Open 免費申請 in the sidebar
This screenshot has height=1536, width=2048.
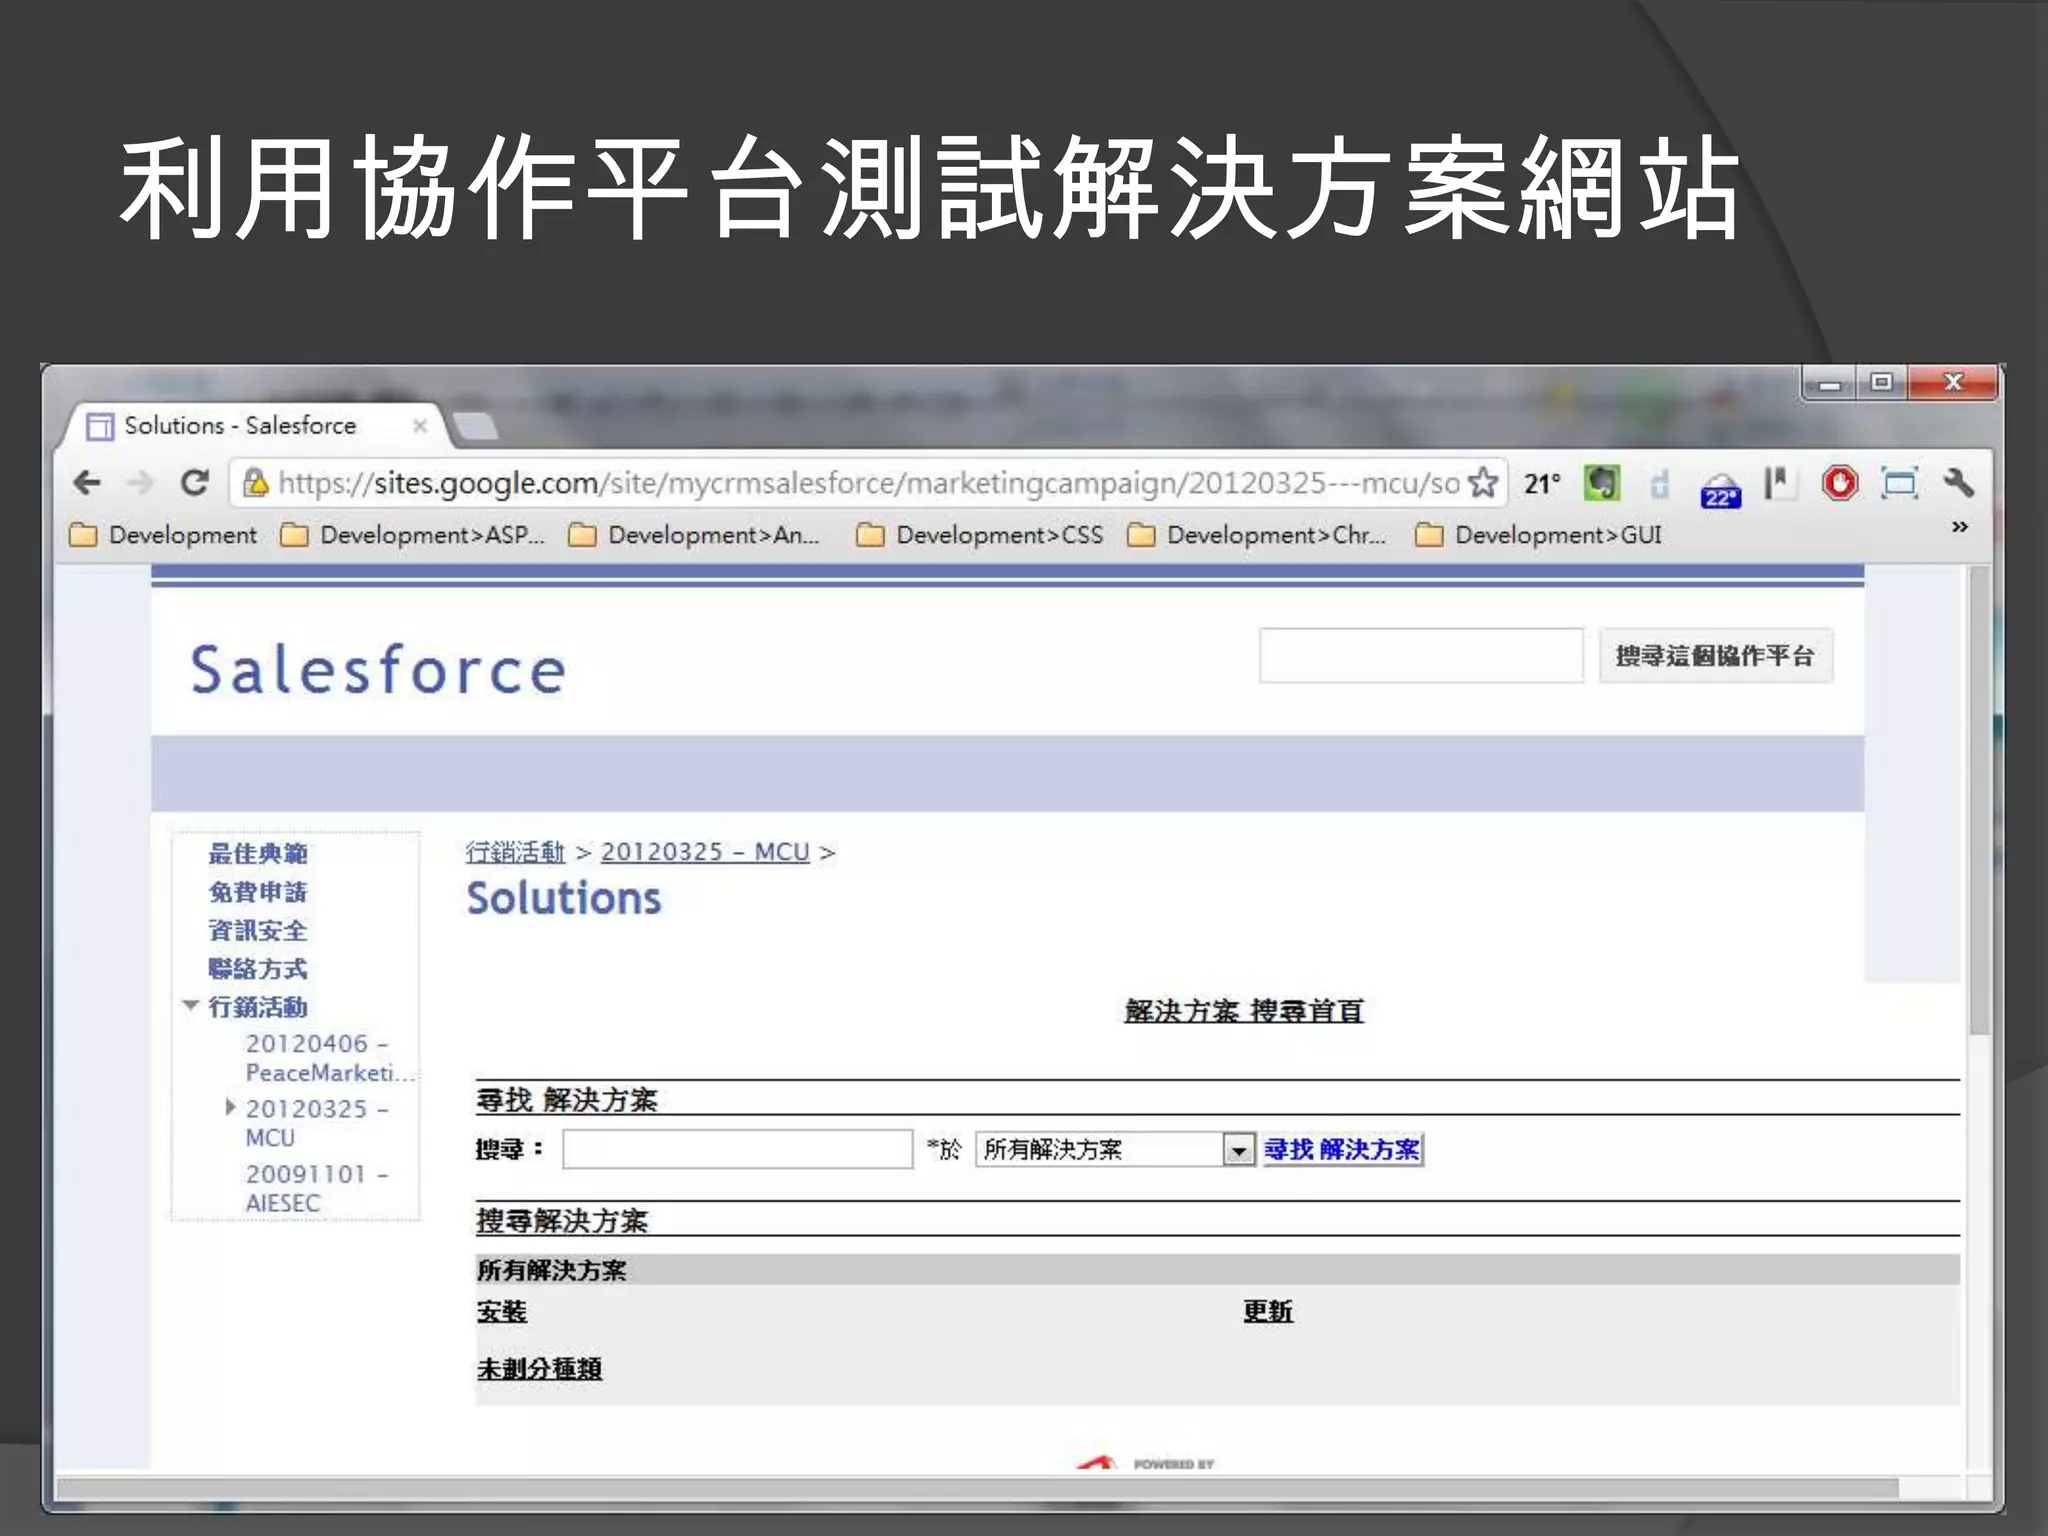(x=258, y=892)
